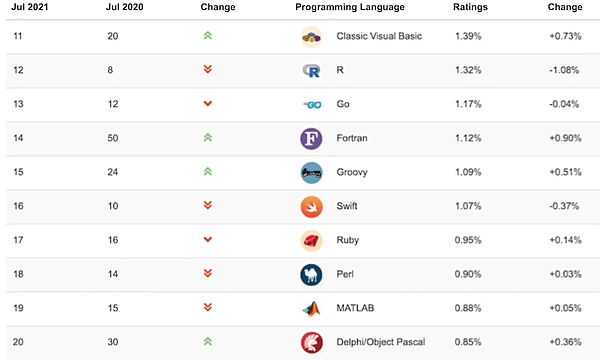Image resolution: width=600 pixels, height=360 pixels.
Task: Click the orange Swift bird logo
Action: (311, 207)
